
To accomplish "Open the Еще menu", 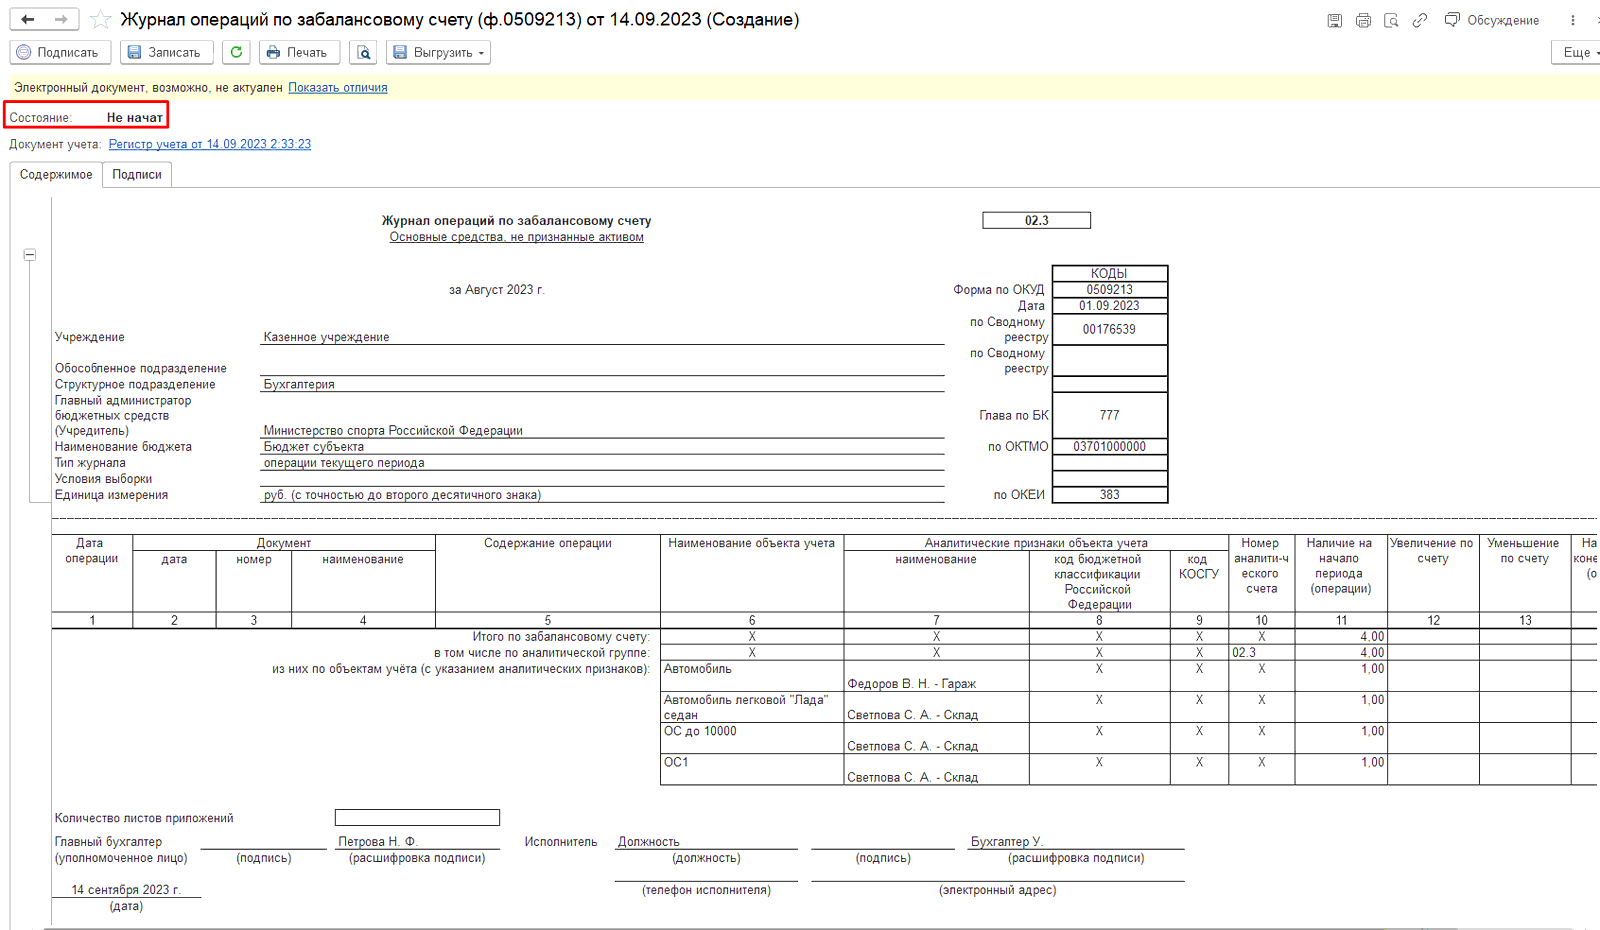I will [1578, 52].
